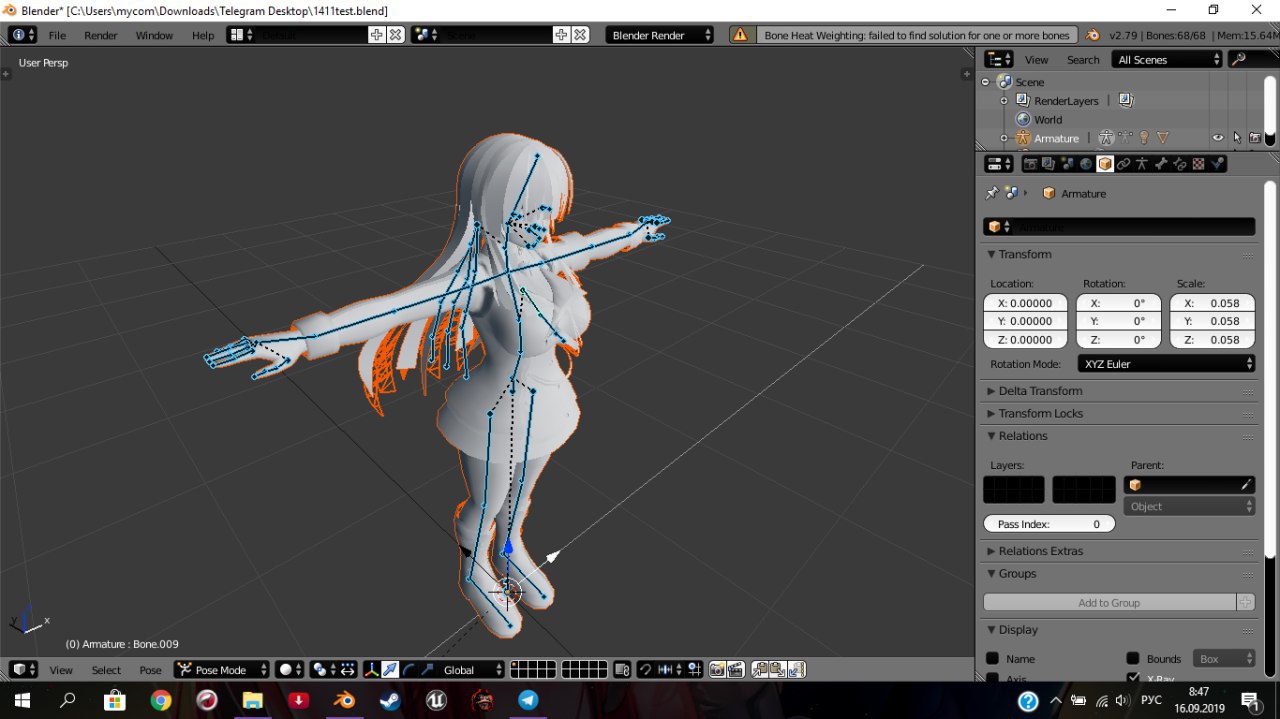Open the All Scenes outliner display dropdown
The image size is (1280, 719).
click(x=1168, y=59)
